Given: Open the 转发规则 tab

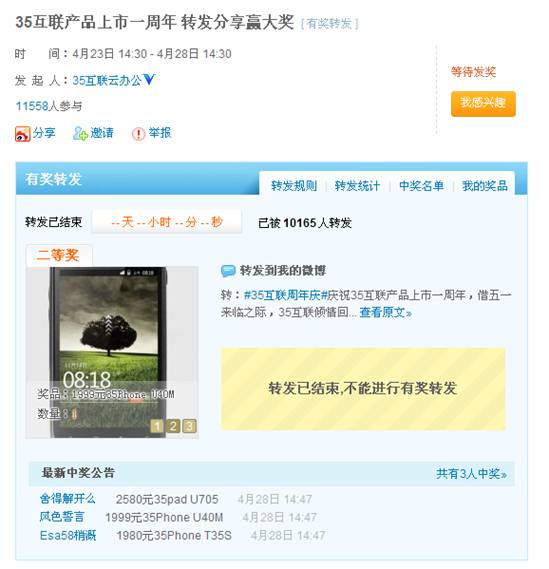Looking at the screenshot, I should pos(294,186).
